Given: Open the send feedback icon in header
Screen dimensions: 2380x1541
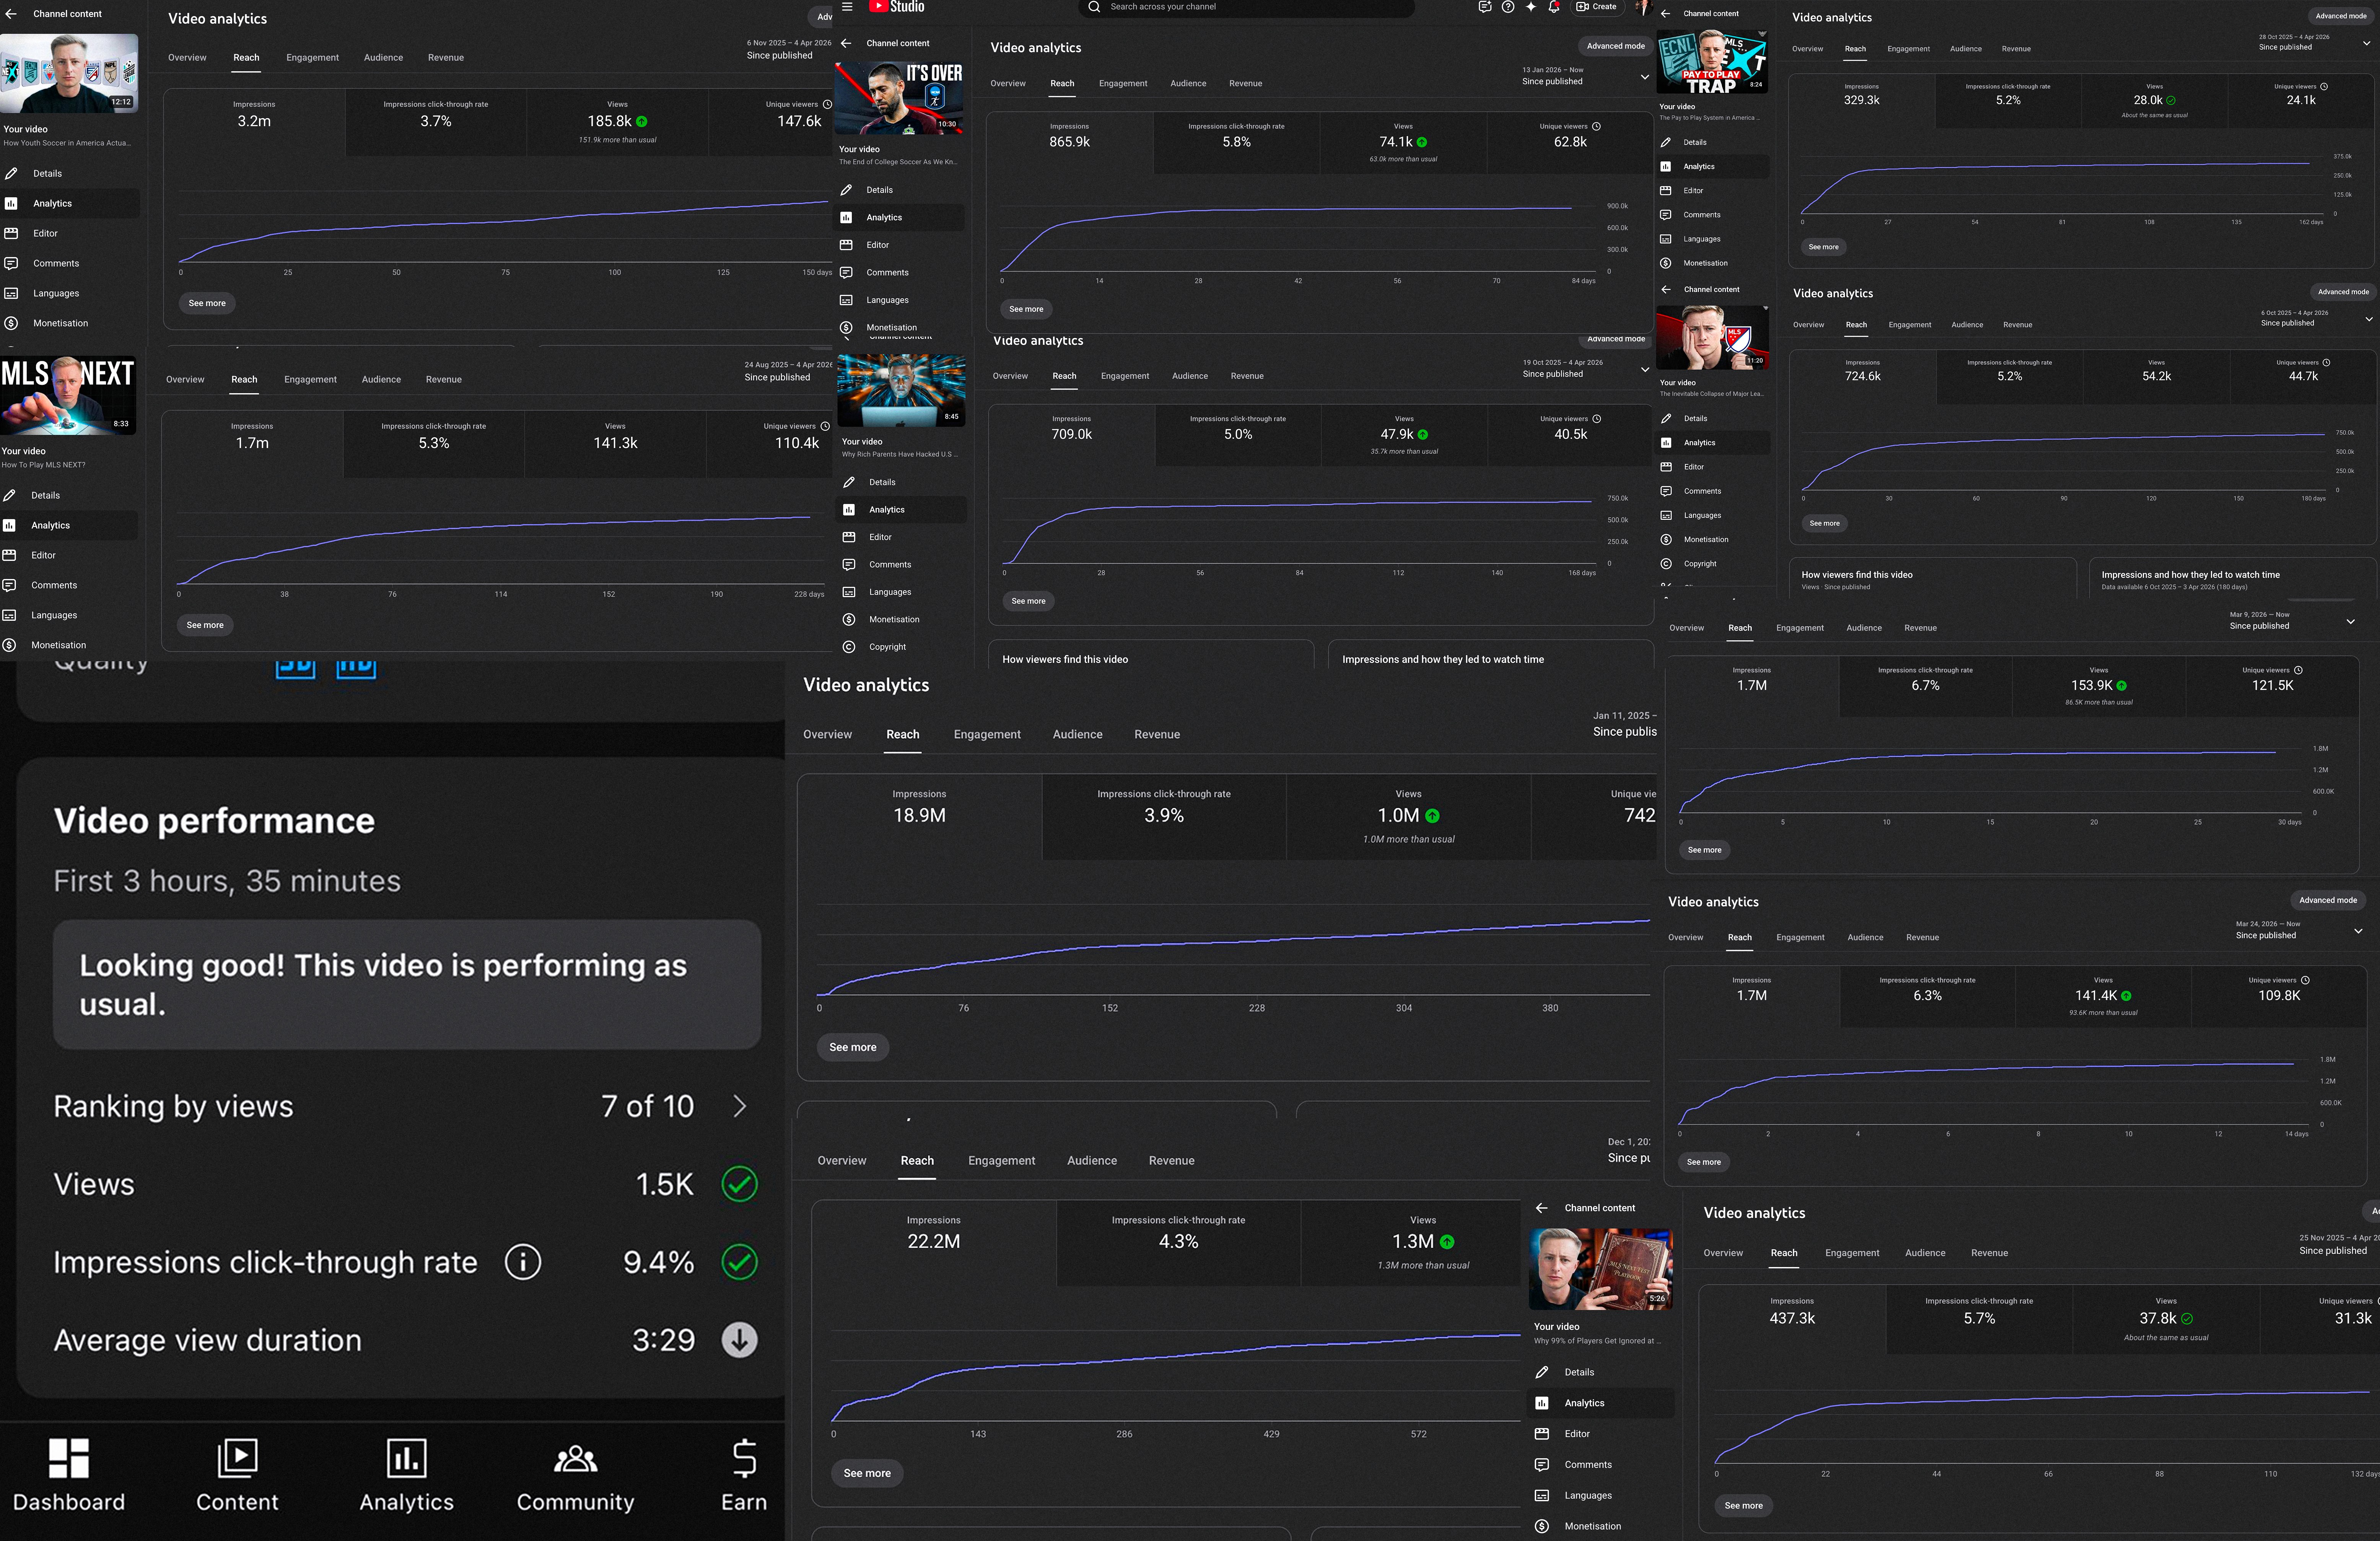Looking at the screenshot, I should (x=1485, y=7).
